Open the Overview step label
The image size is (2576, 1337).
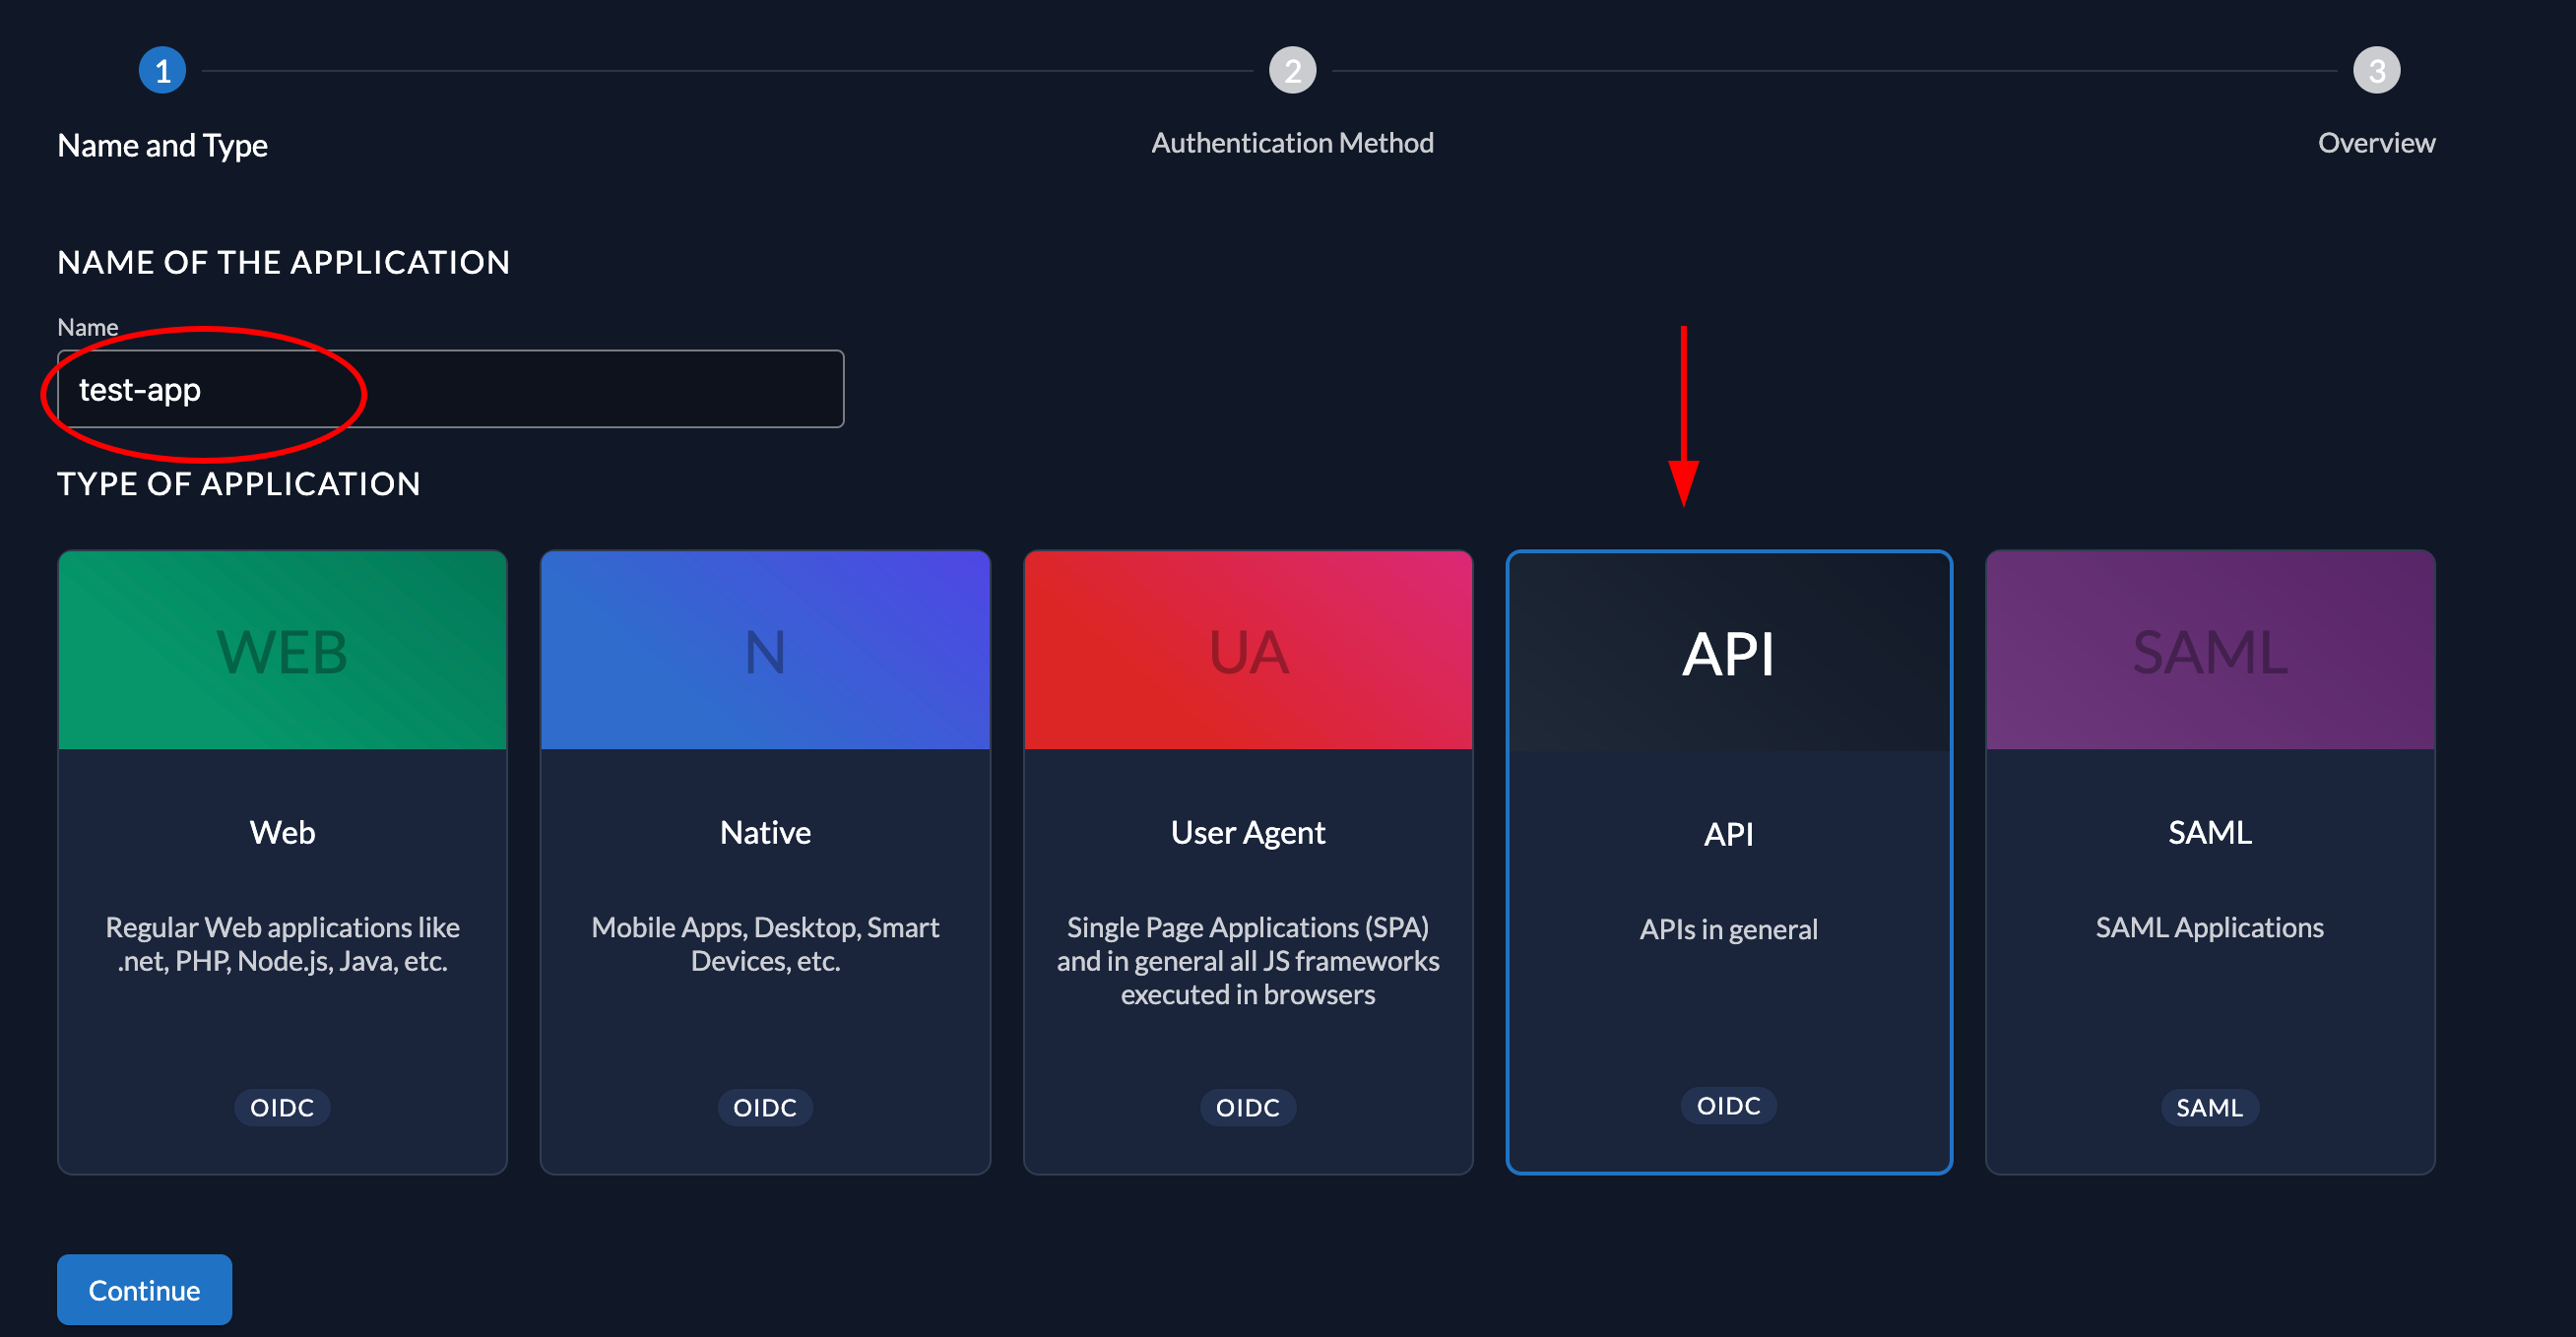2376,142
